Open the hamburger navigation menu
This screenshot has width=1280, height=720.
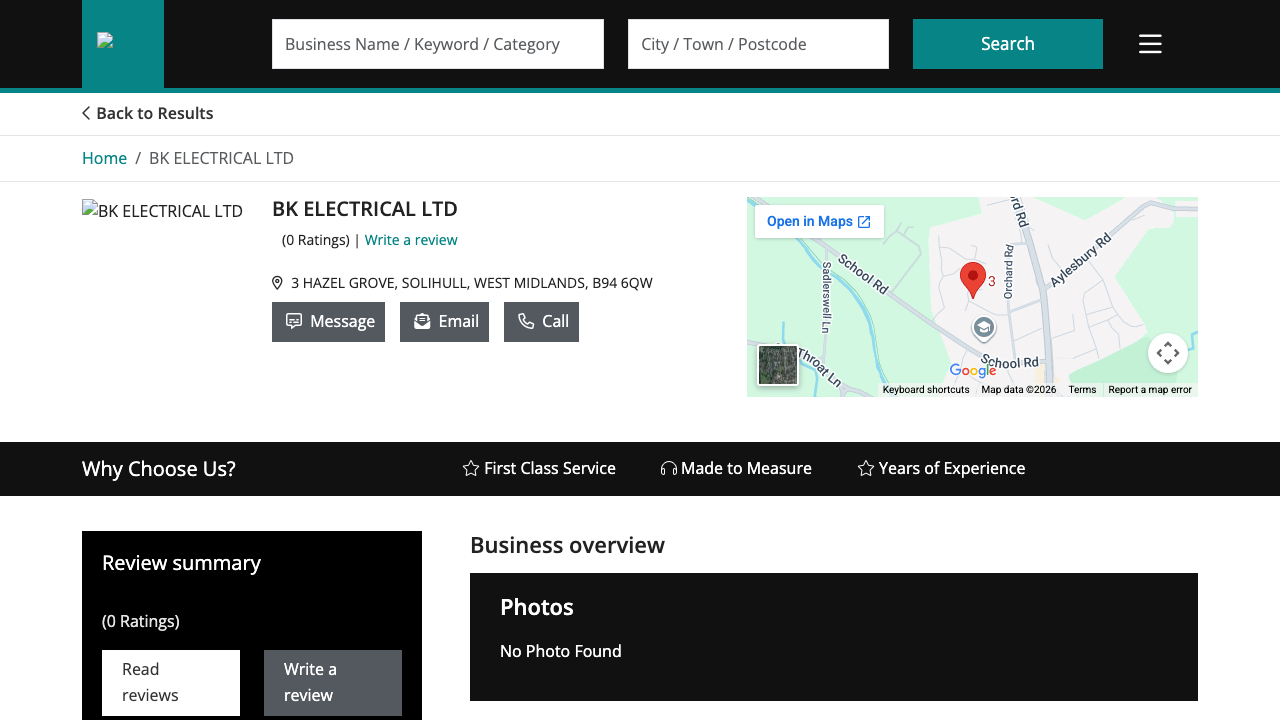(1150, 44)
